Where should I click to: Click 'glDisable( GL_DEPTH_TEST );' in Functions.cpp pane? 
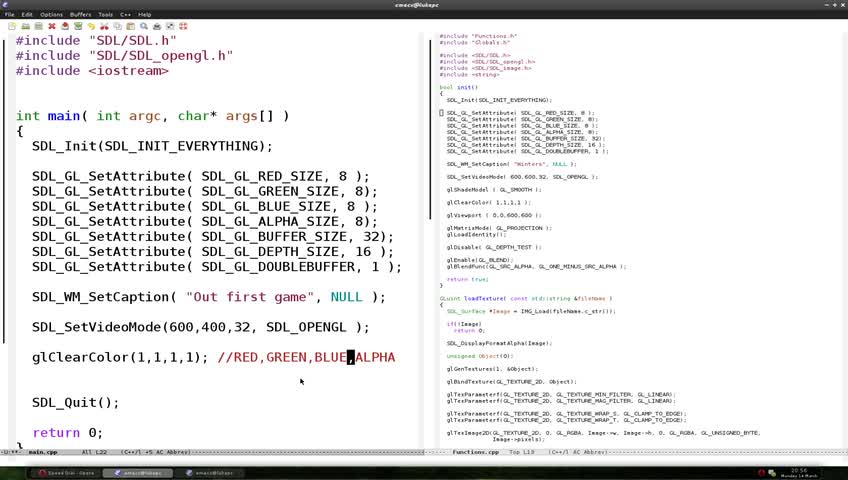coord(494,248)
